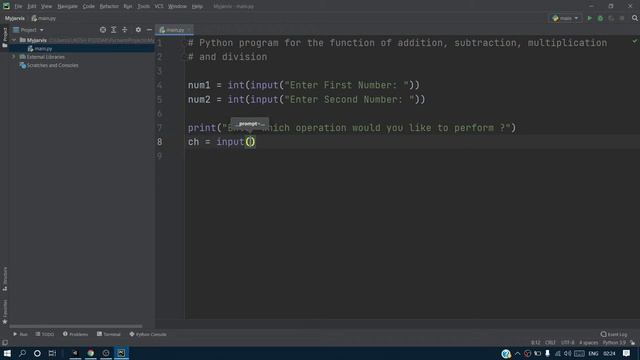Click the grayed-out stop icon

click(622, 18)
